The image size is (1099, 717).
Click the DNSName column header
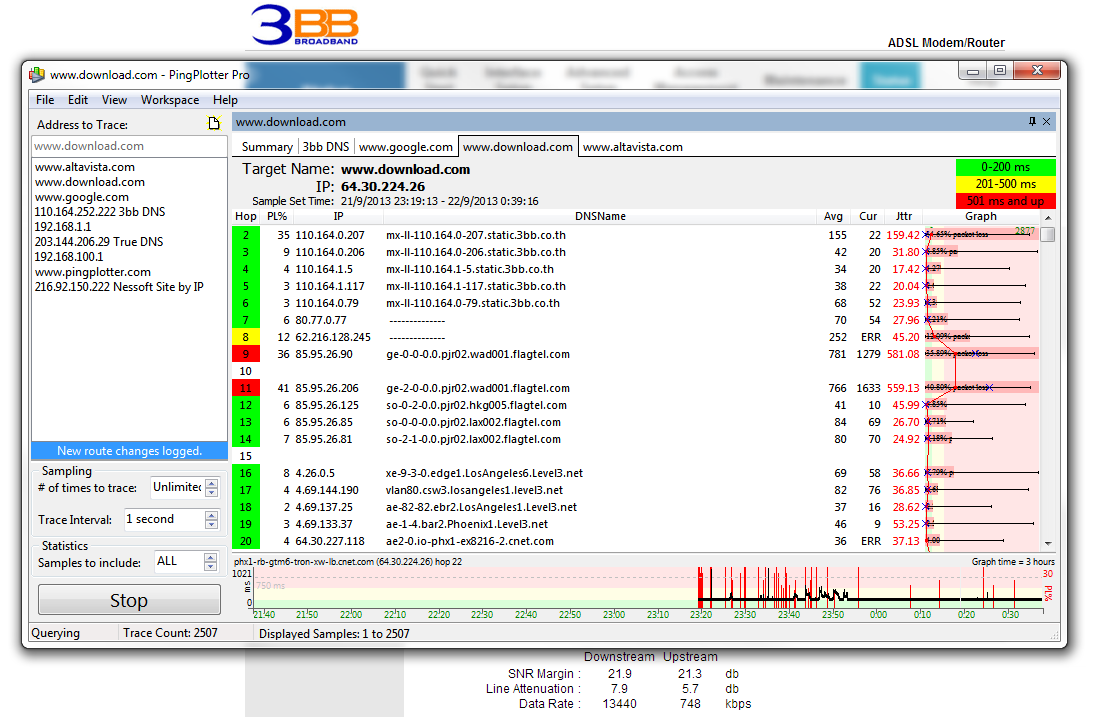click(x=600, y=217)
